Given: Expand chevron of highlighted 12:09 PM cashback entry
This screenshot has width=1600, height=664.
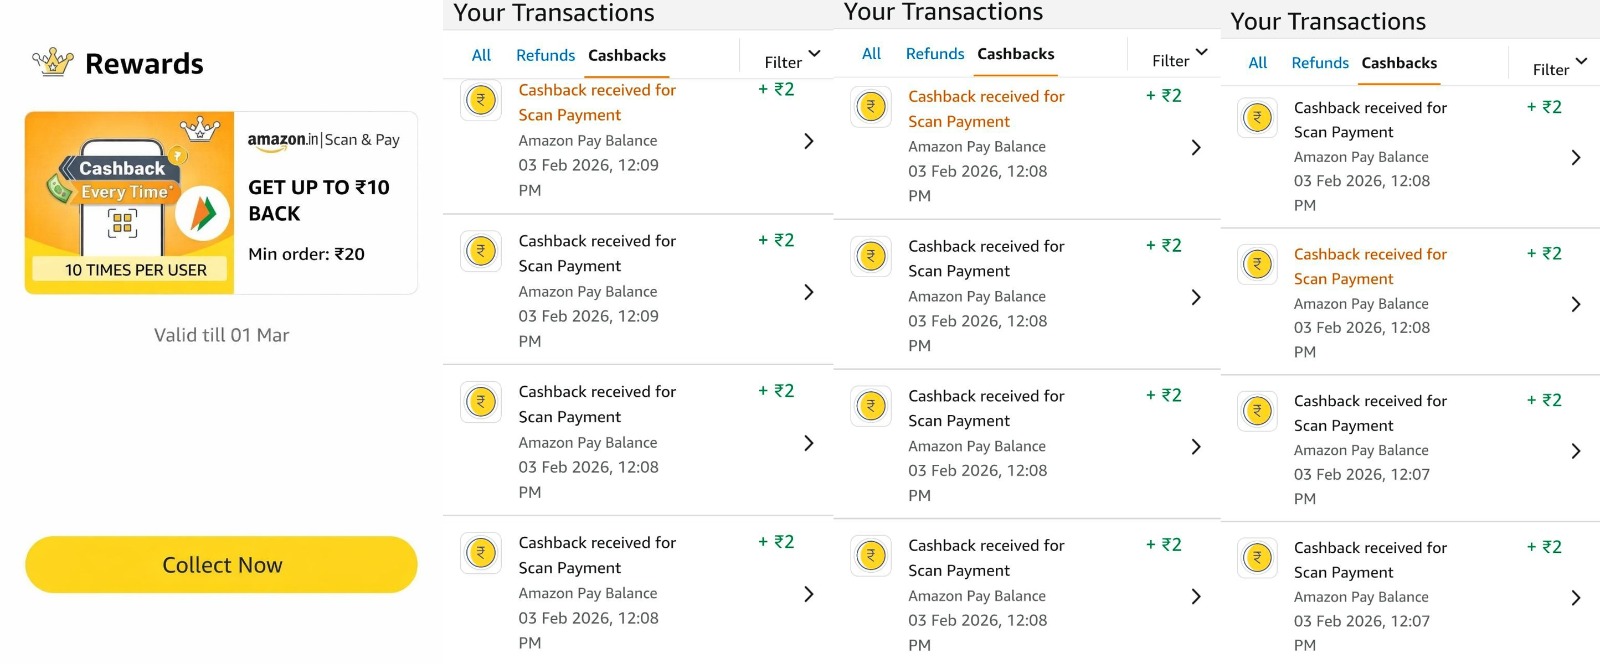Looking at the screenshot, I should (x=809, y=141).
